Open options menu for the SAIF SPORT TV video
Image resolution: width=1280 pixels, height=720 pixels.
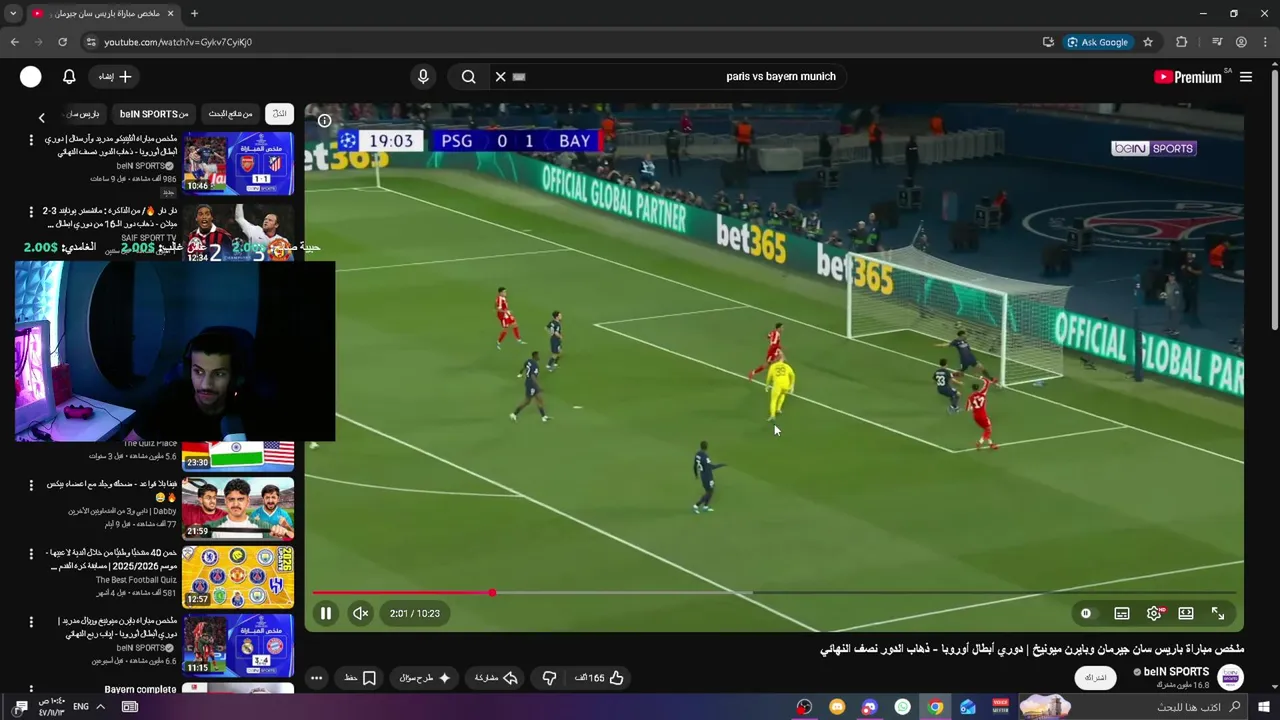click(x=32, y=211)
